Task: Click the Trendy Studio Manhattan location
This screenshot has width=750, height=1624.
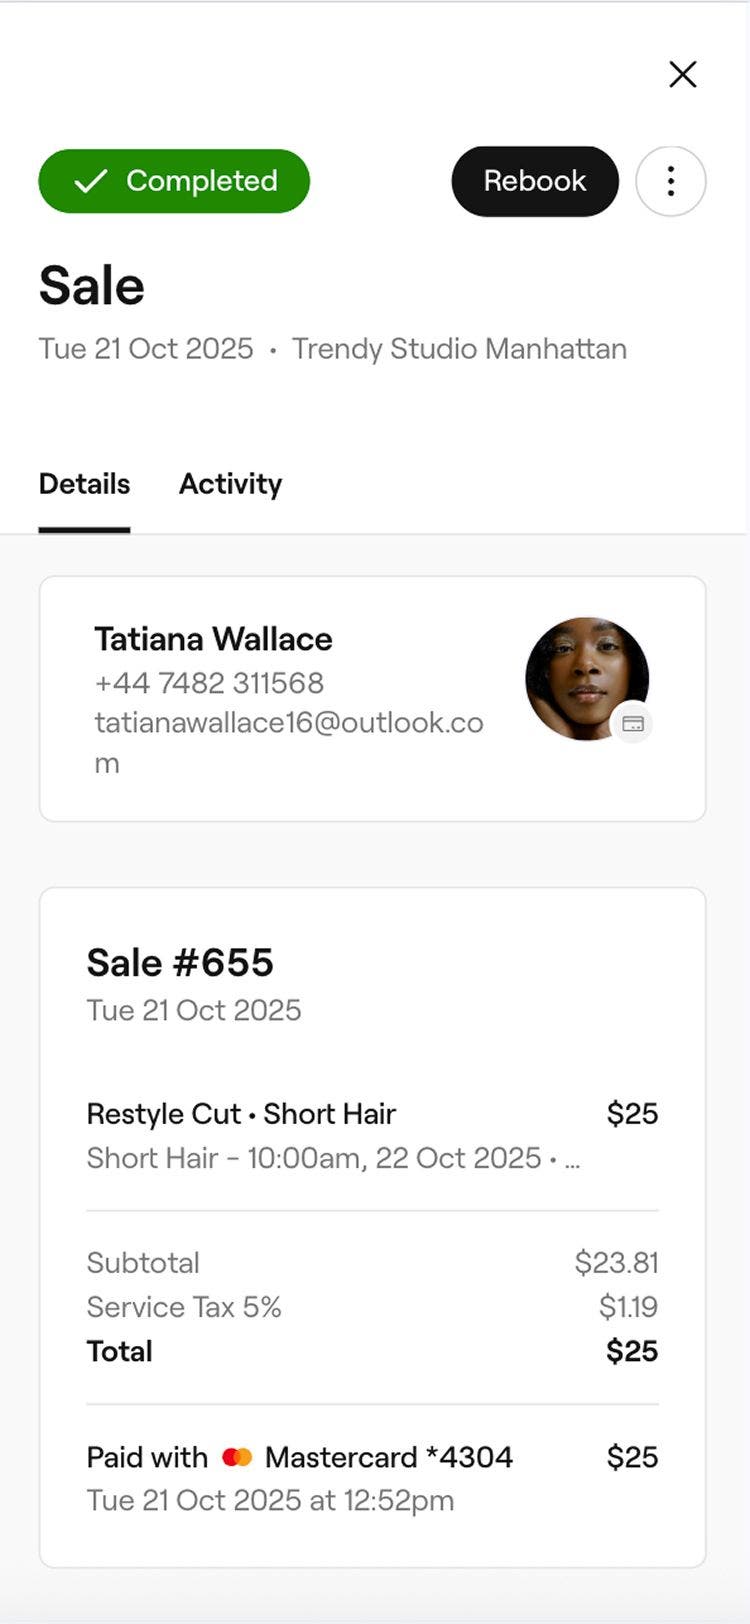Action: click(459, 349)
